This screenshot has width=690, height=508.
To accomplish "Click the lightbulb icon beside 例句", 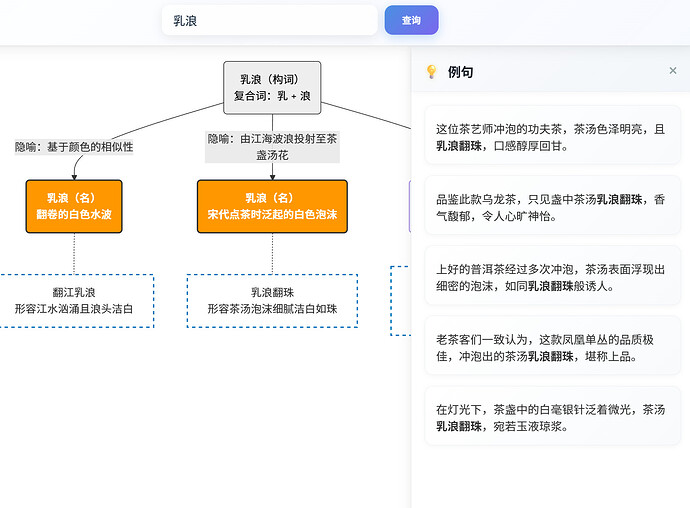I will (x=432, y=72).
